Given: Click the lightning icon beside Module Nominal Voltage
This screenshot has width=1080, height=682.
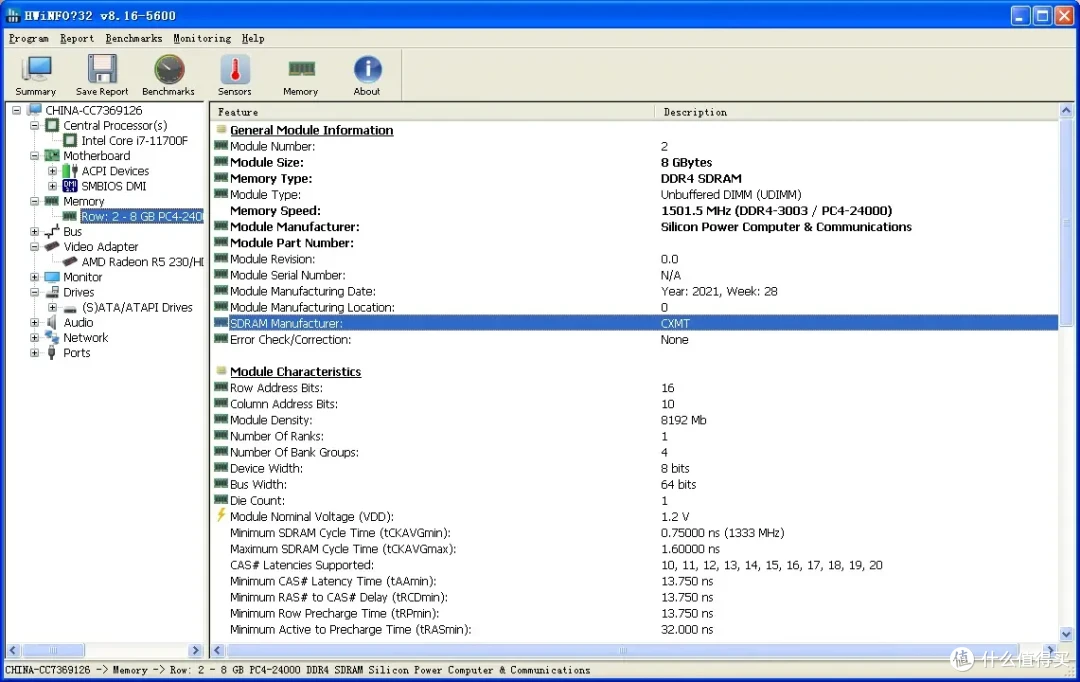Looking at the screenshot, I should tap(221, 515).
